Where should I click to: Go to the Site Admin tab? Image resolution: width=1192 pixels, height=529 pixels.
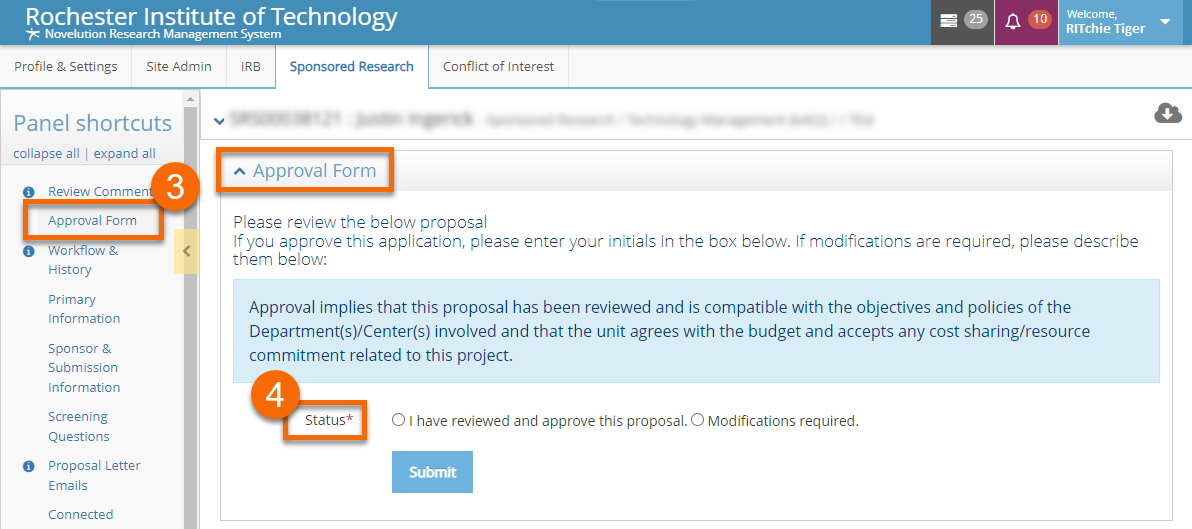coord(179,67)
